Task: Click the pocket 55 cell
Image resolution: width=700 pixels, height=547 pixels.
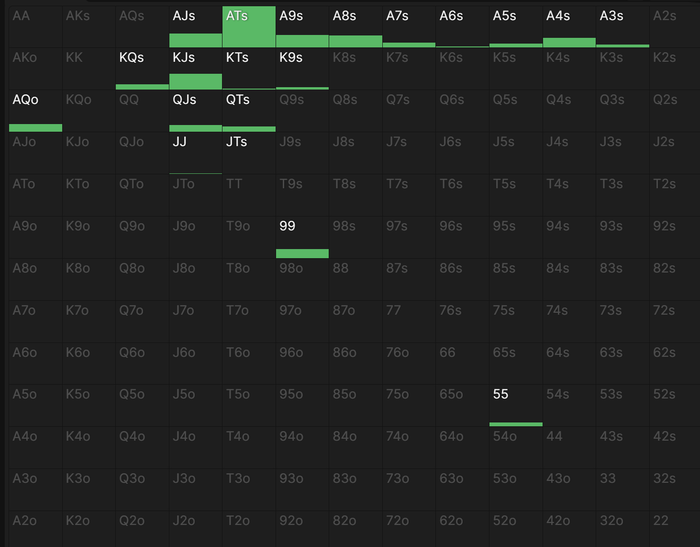Action: click(x=516, y=405)
